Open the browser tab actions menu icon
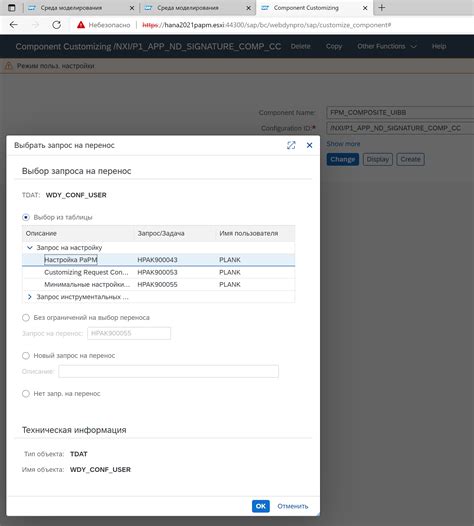This screenshot has height=526, width=474. pos(12,8)
